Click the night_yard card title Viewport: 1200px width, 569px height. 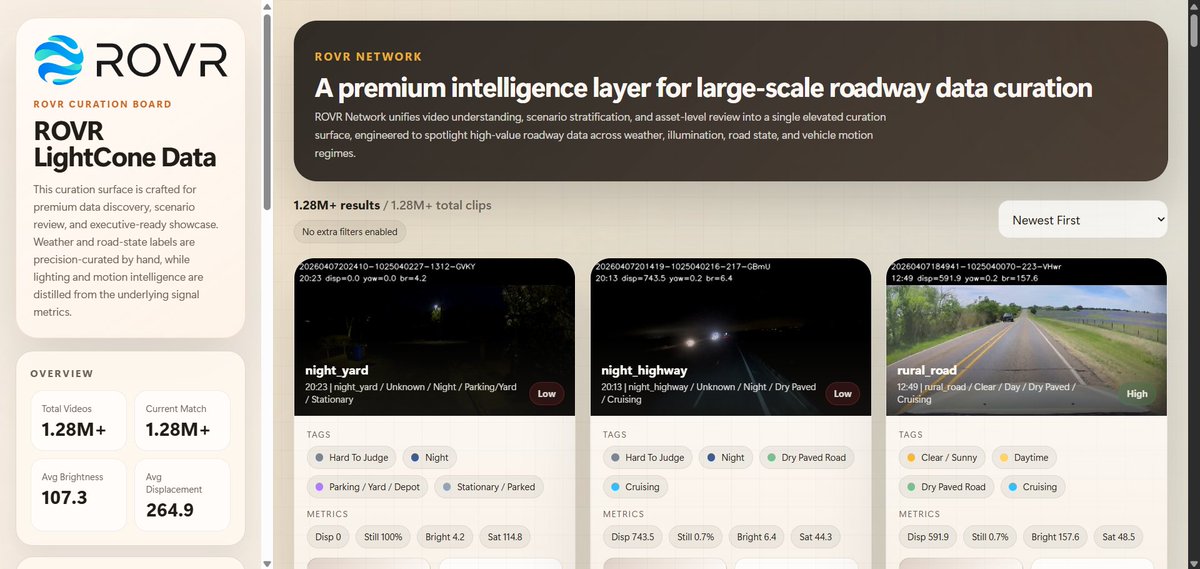[339, 370]
